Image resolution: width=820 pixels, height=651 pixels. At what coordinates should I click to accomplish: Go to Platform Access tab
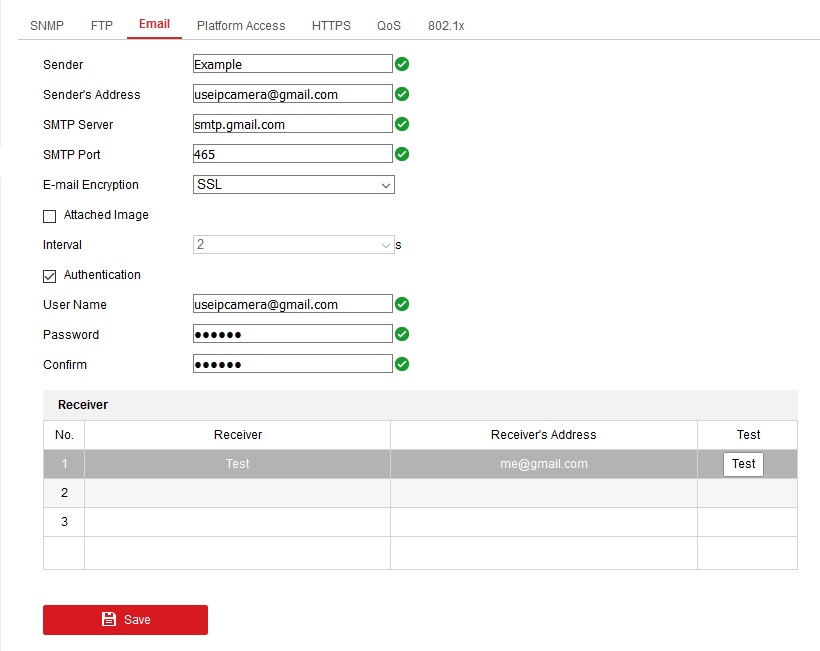click(241, 26)
